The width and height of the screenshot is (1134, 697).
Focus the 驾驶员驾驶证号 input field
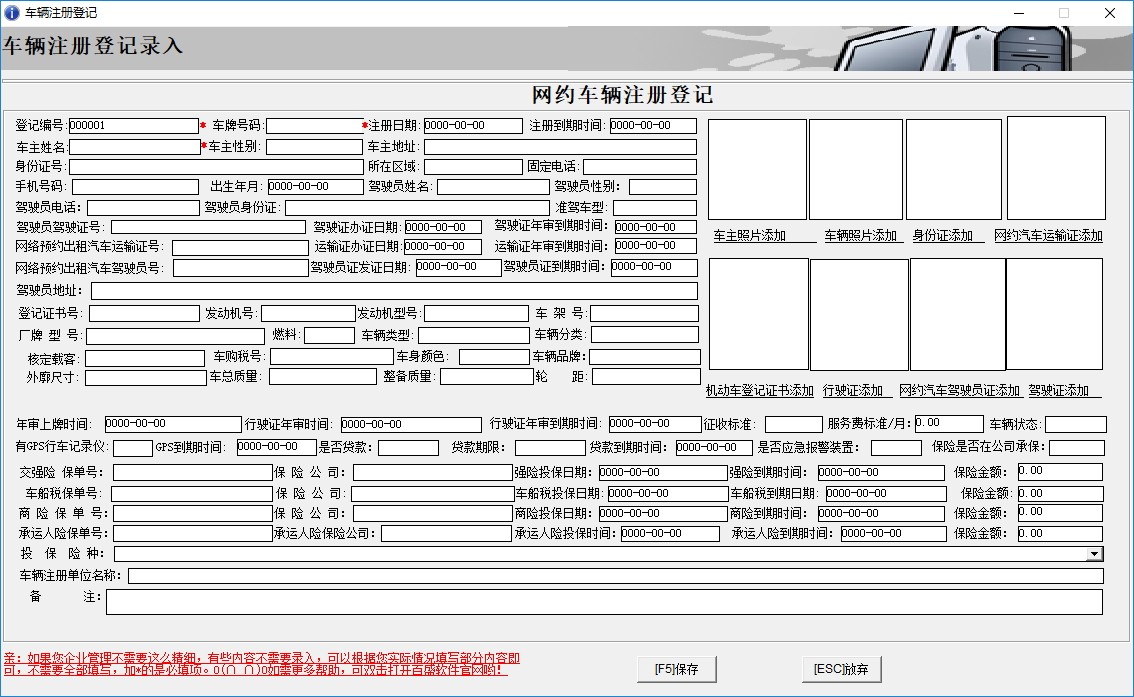208,227
